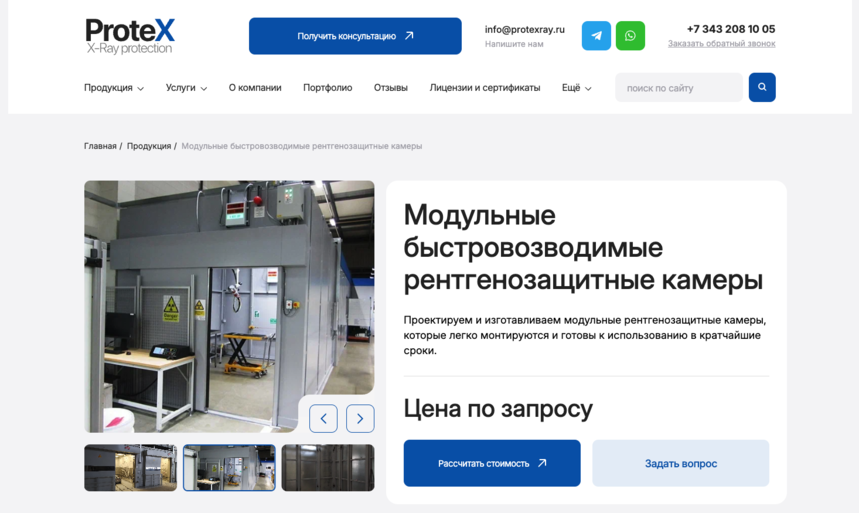Go to Продукция breadcrumb link
The image size is (859, 513).
[148, 146]
